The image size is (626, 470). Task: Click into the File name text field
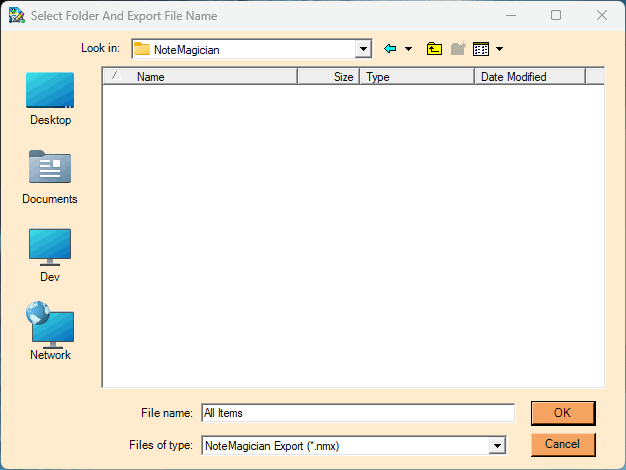pos(357,413)
